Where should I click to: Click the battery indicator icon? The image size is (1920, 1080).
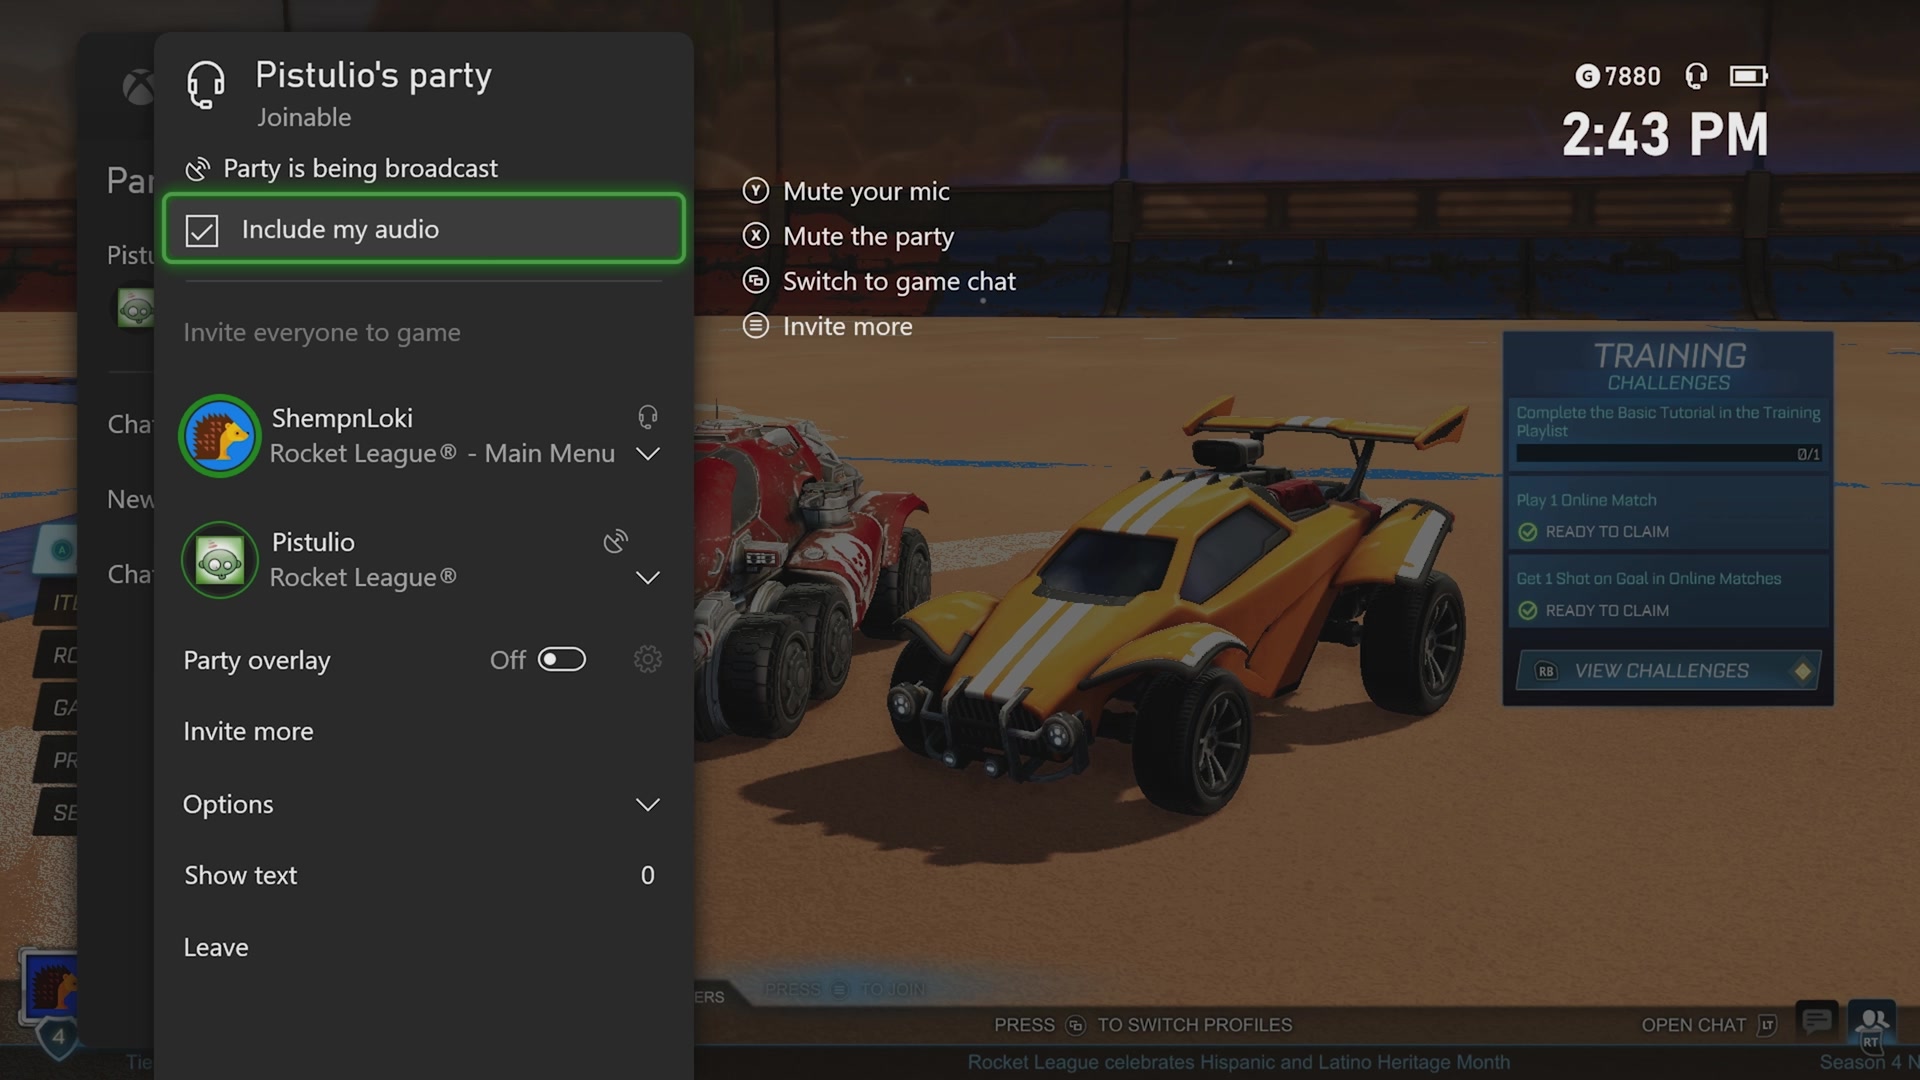pyautogui.click(x=1748, y=75)
